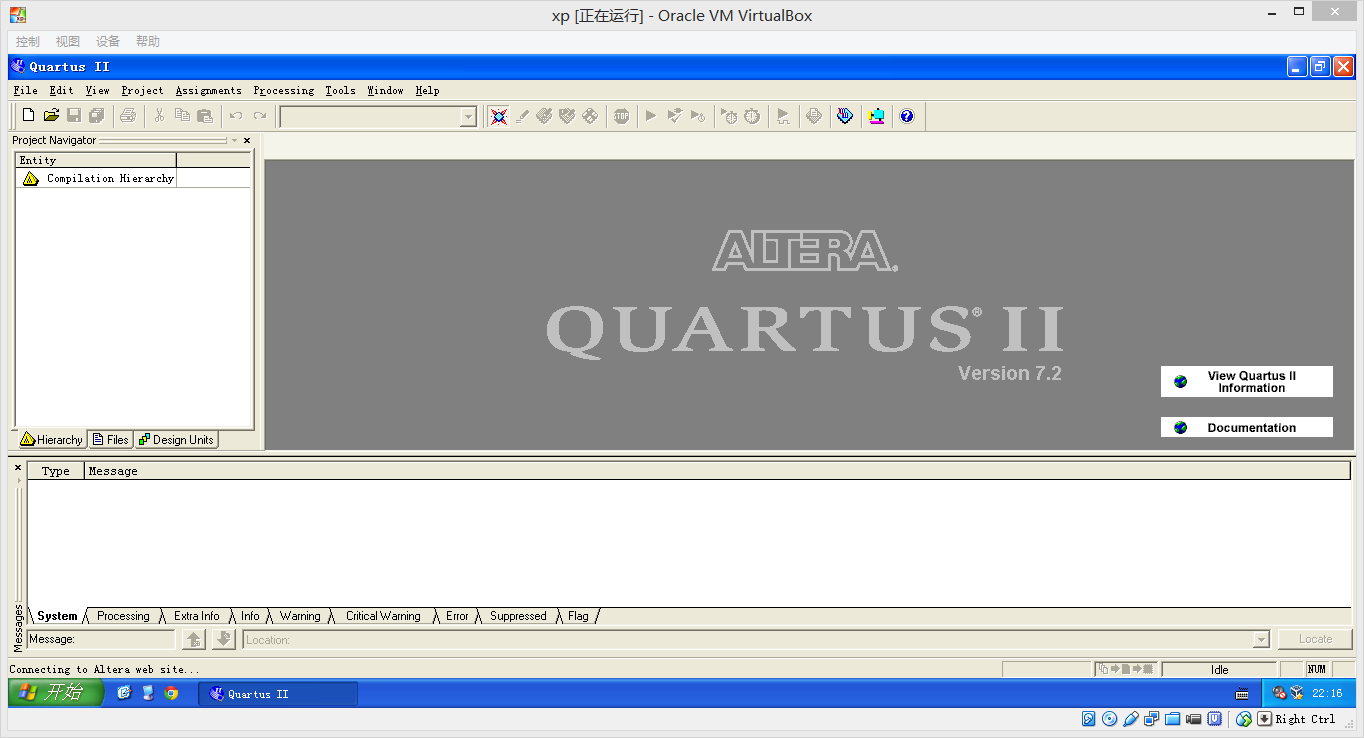Viewport: 1364px width, 738px height.
Task: Open the Project Navigator panel options arrow
Action: 235,141
